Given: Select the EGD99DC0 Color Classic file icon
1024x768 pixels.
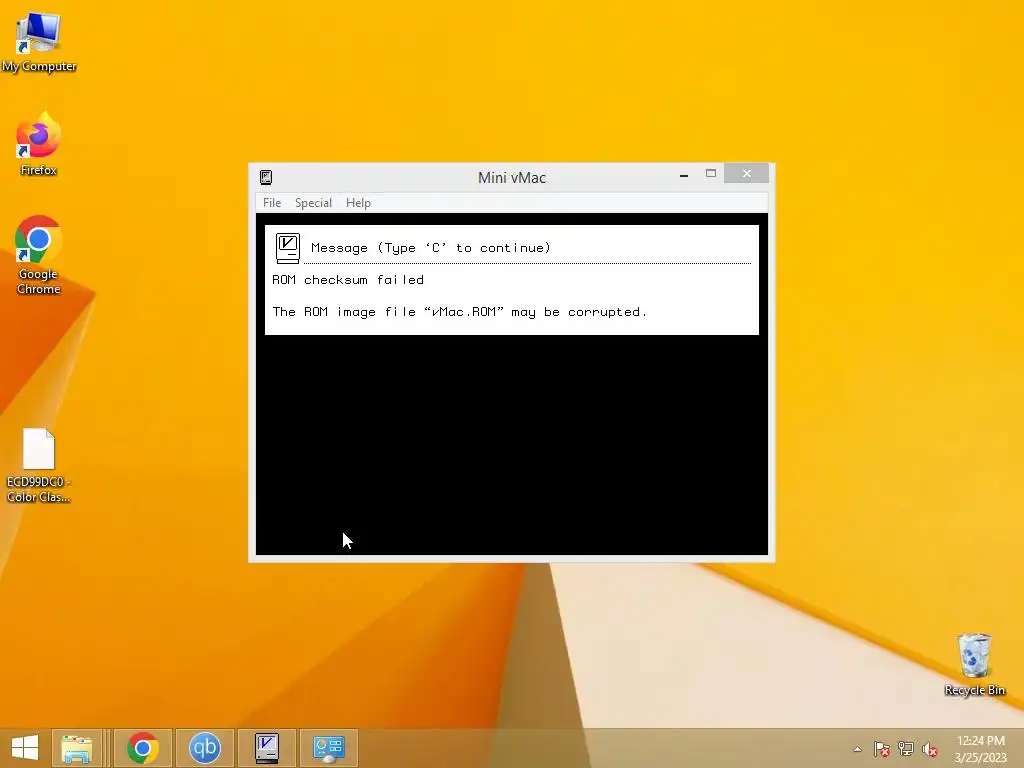Looking at the screenshot, I should point(39,466).
